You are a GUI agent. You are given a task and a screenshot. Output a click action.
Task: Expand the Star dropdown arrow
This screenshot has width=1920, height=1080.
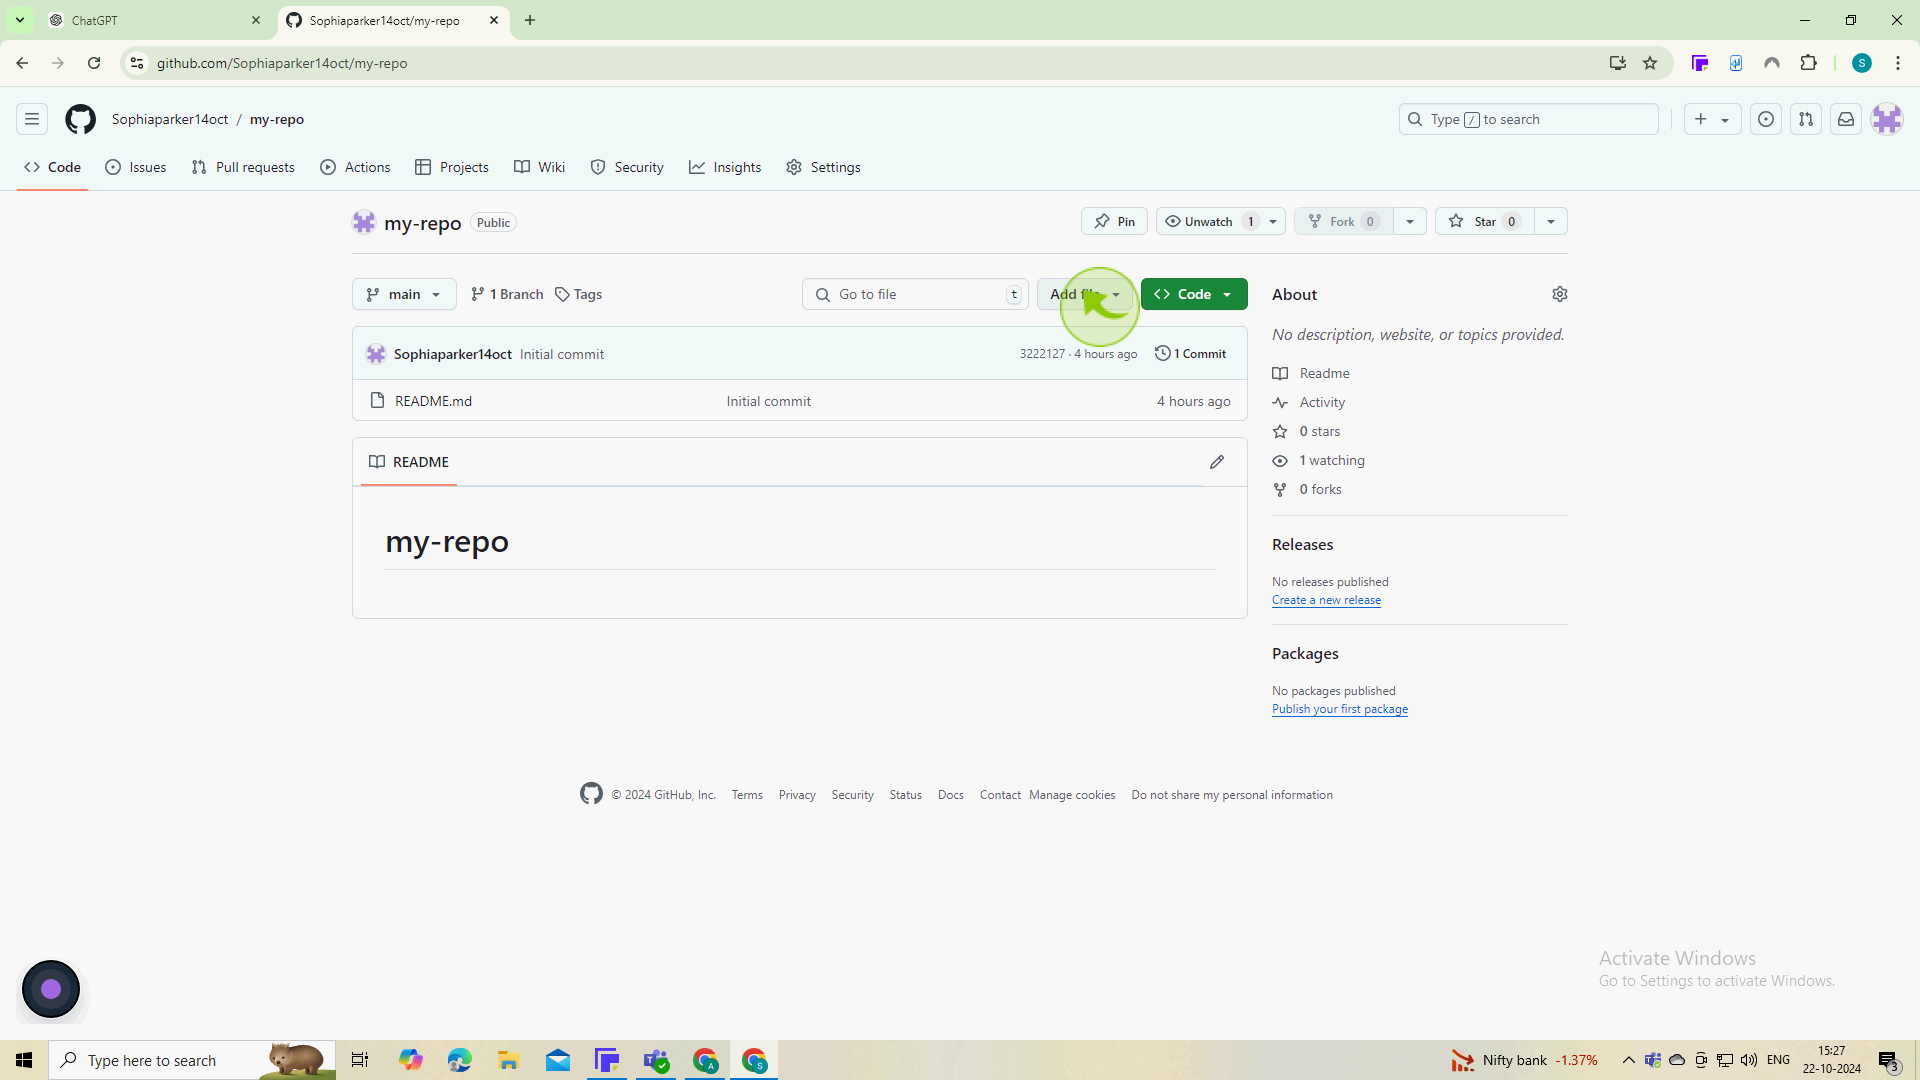[x=1552, y=220]
